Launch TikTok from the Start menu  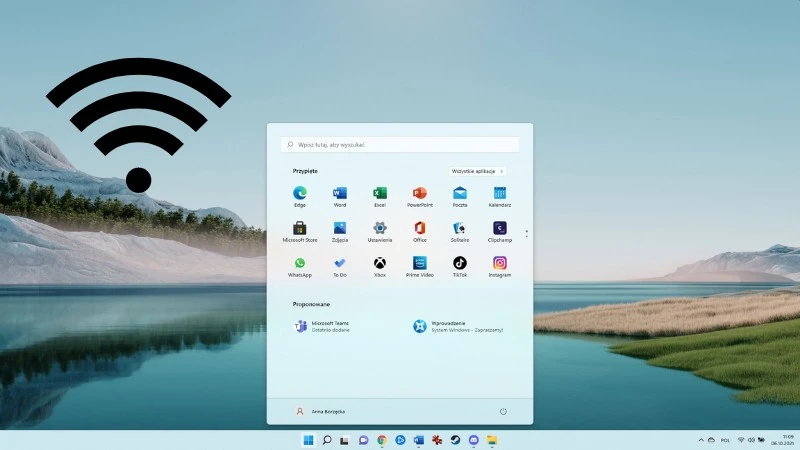click(x=460, y=267)
